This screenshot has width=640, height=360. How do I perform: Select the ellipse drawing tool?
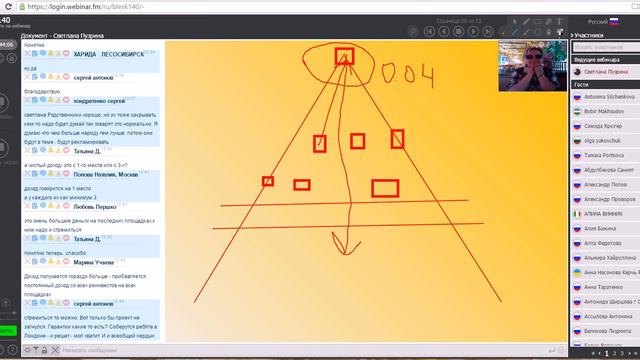click(537, 32)
